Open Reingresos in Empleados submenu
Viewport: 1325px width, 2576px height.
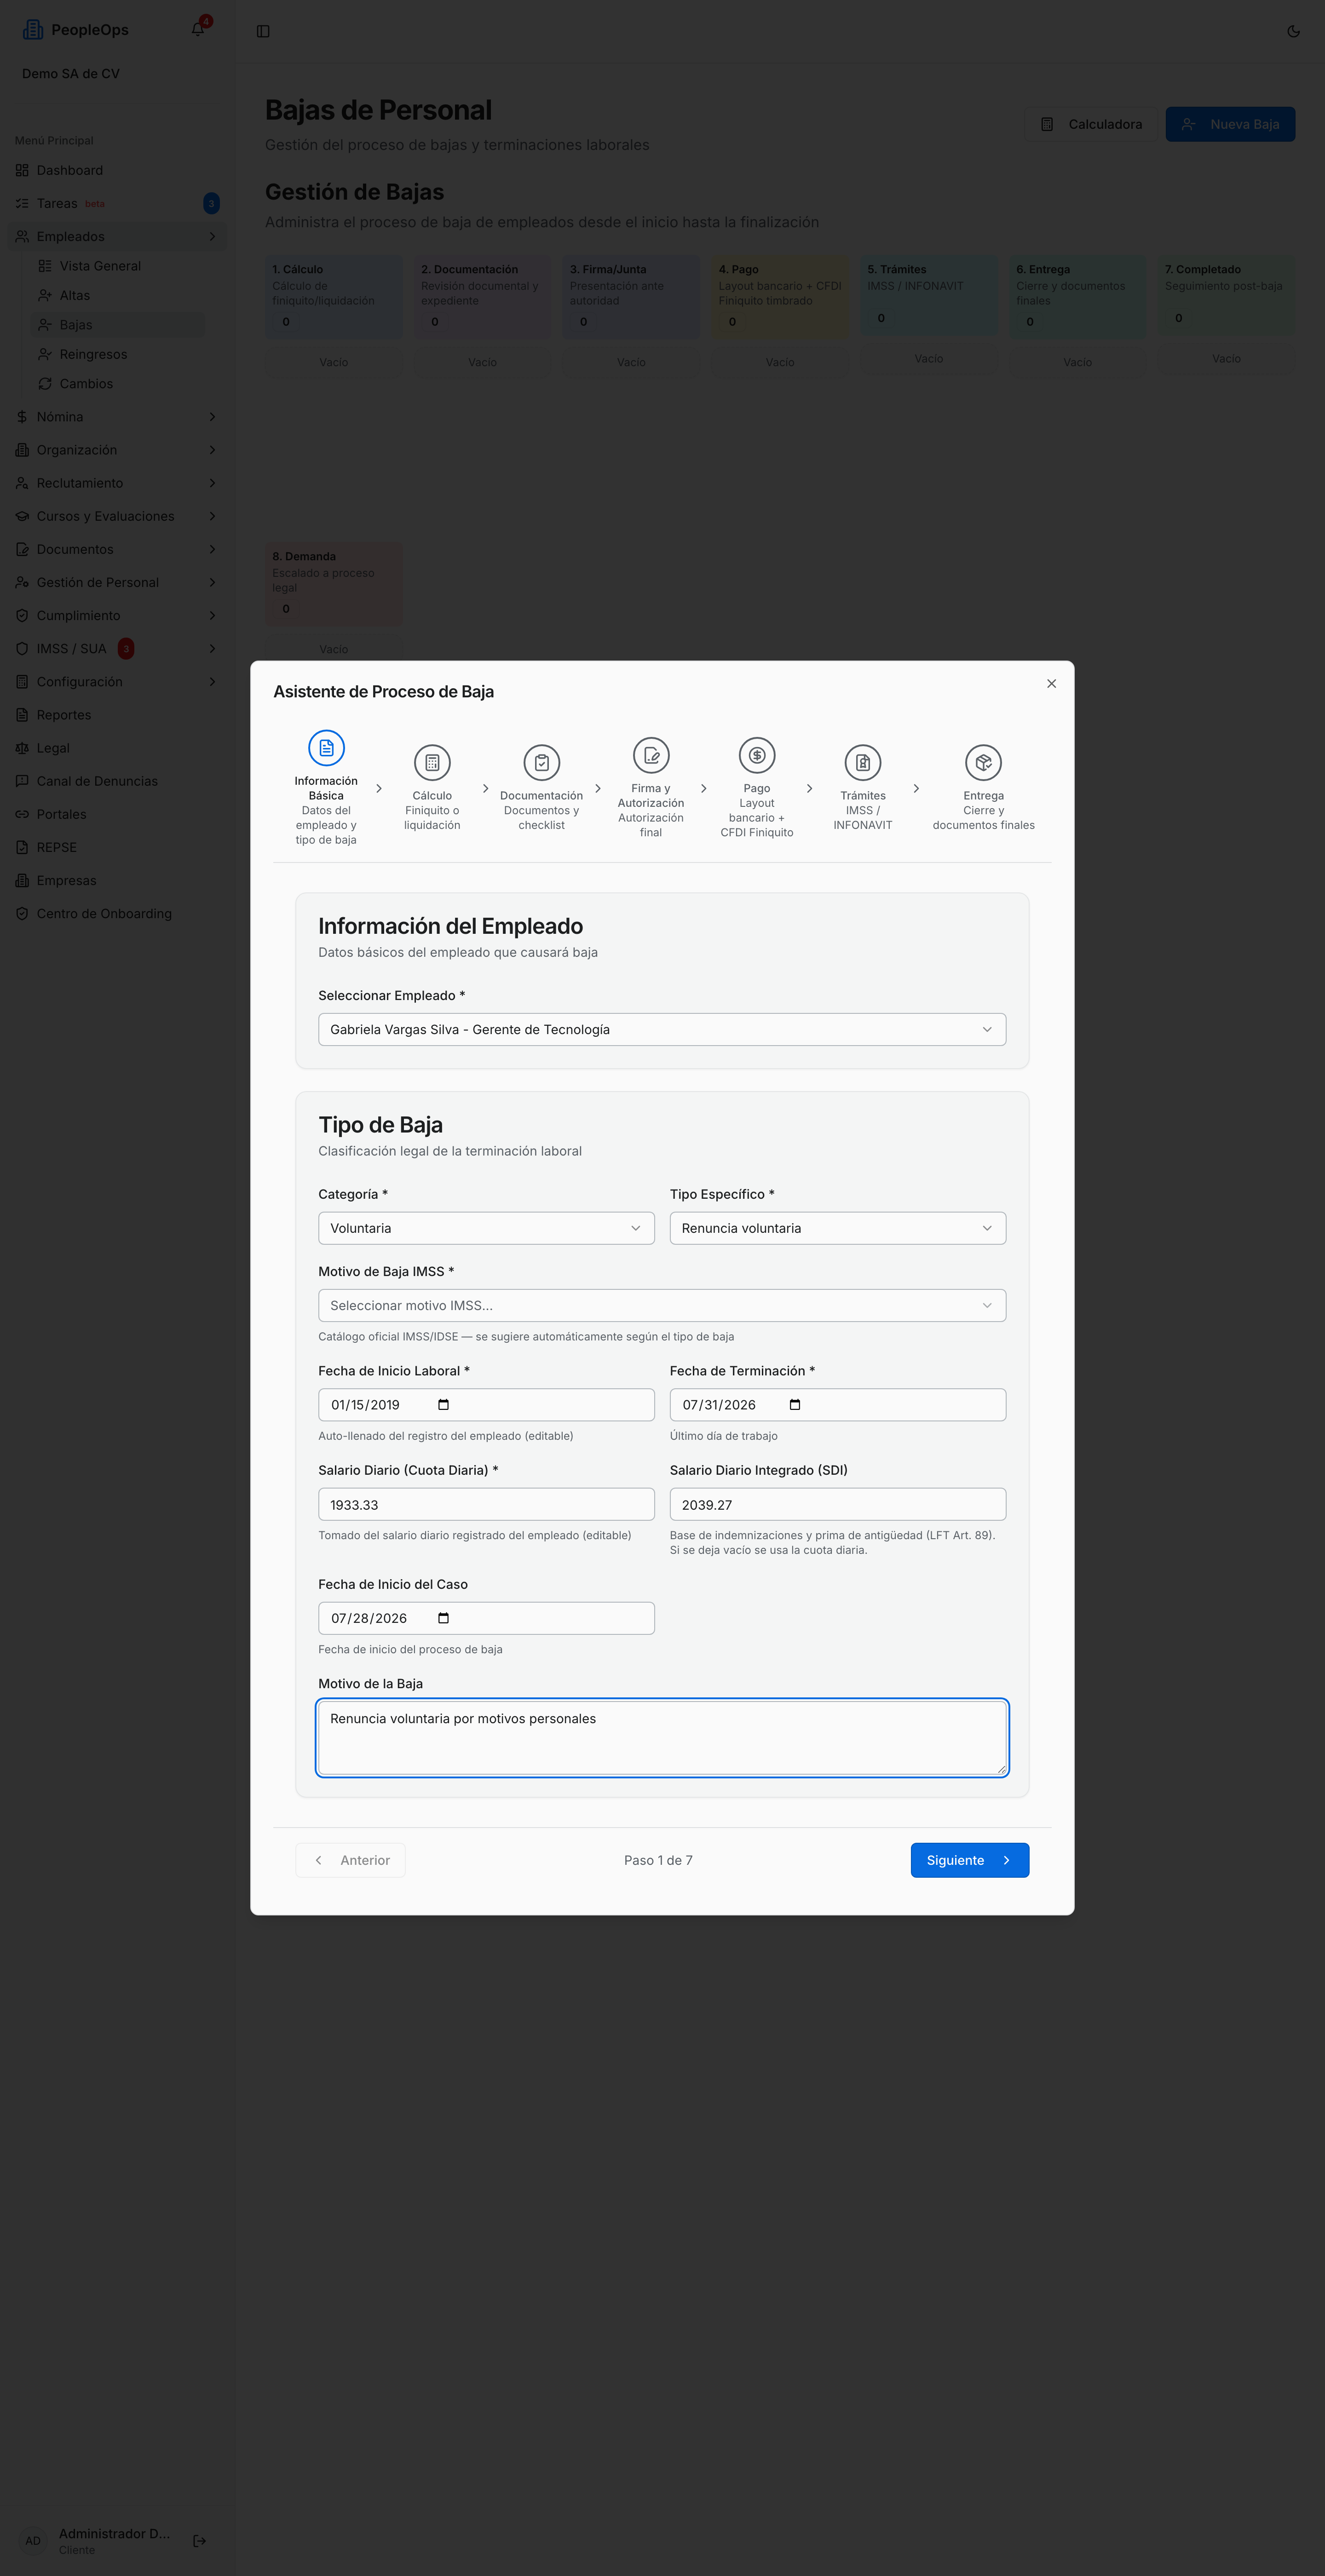pos(117,354)
